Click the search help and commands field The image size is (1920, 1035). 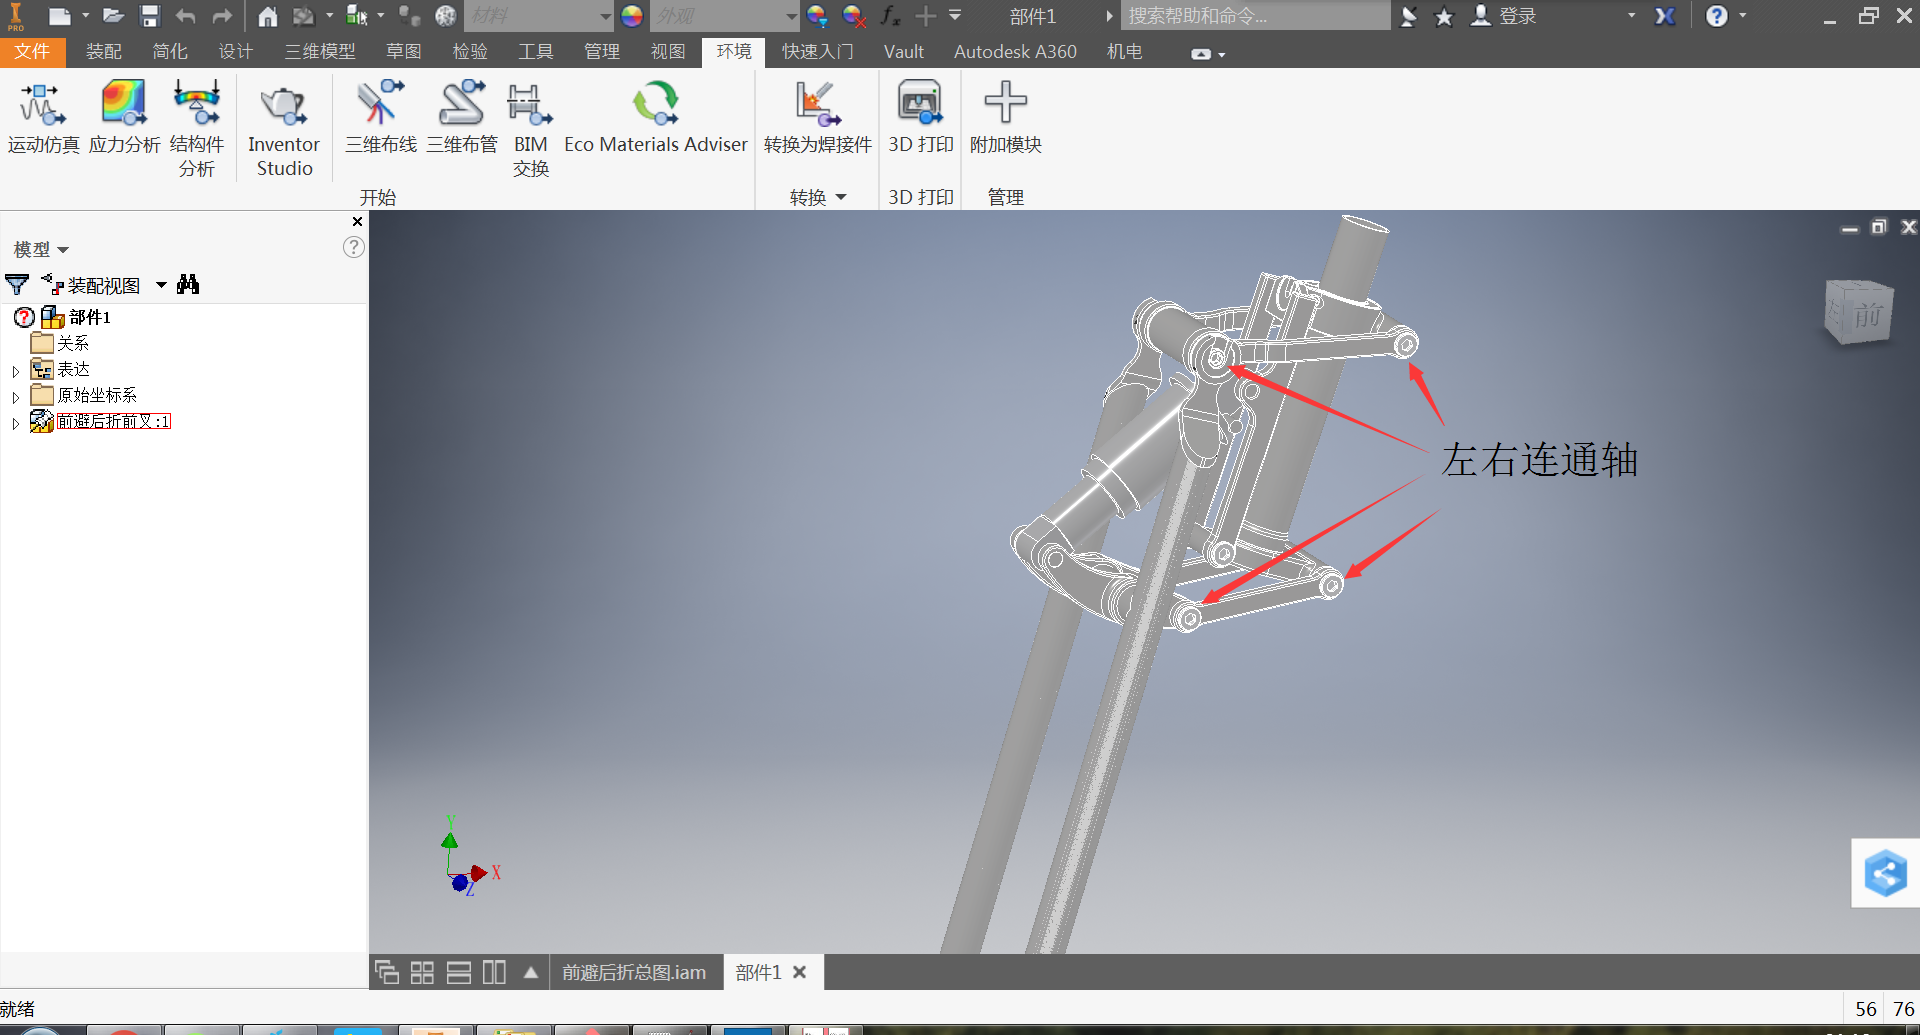point(1256,16)
